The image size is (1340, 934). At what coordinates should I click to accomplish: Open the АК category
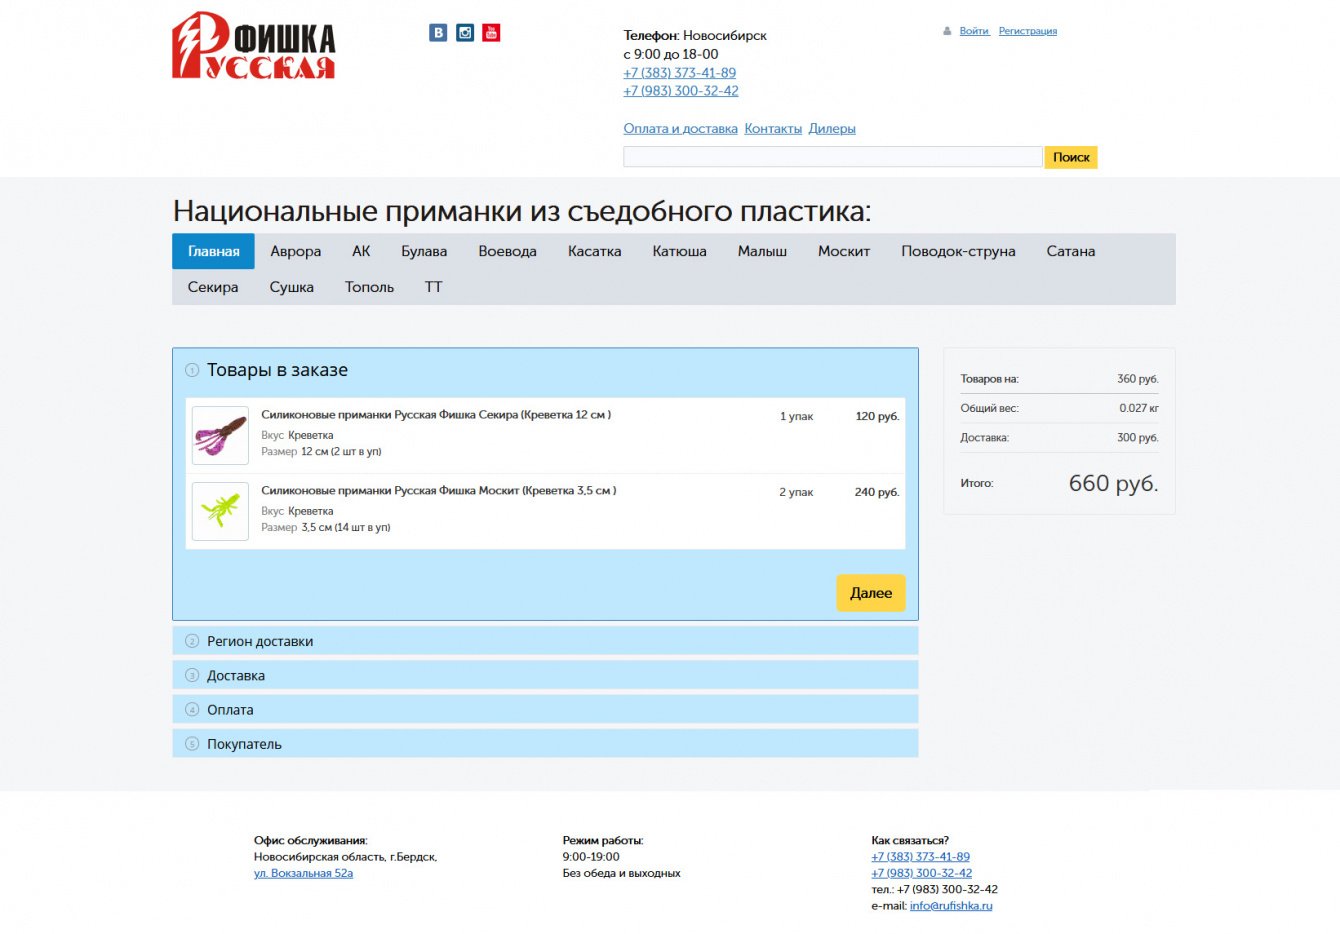[x=361, y=251]
